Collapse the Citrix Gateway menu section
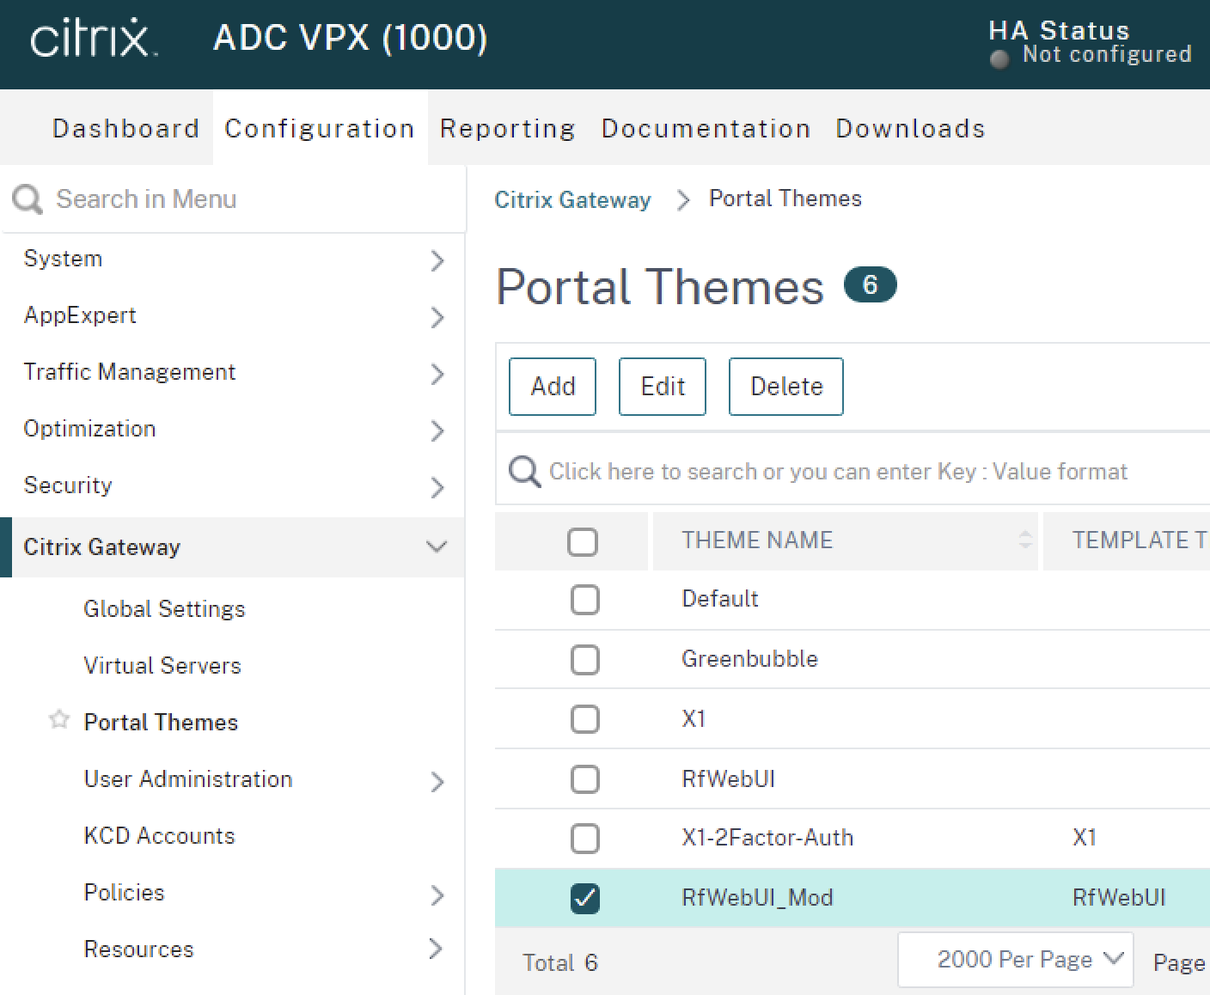The width and height of the screenshot is (1210, 995). tap(436, 547)
